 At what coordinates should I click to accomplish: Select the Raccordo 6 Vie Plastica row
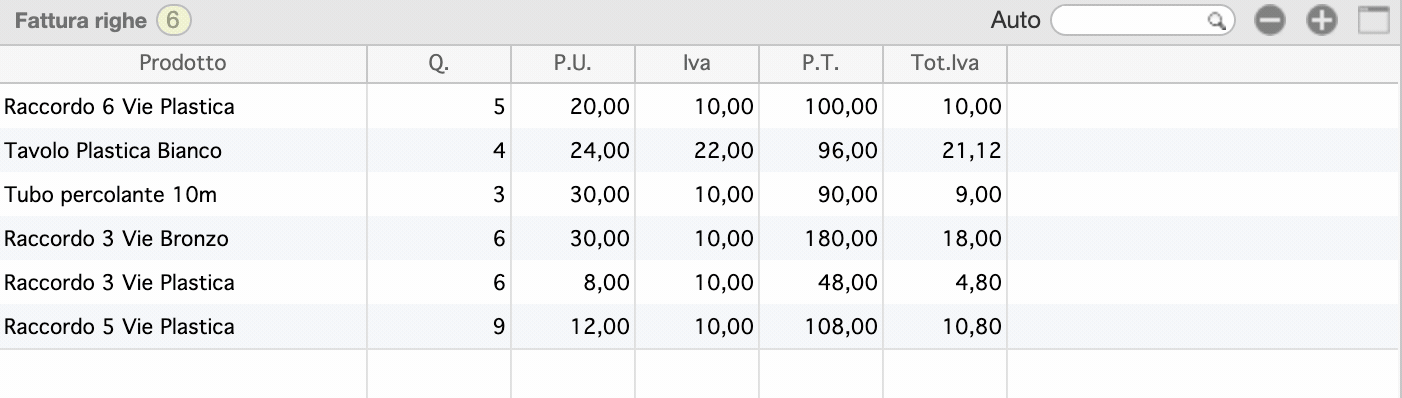[700, 106]
